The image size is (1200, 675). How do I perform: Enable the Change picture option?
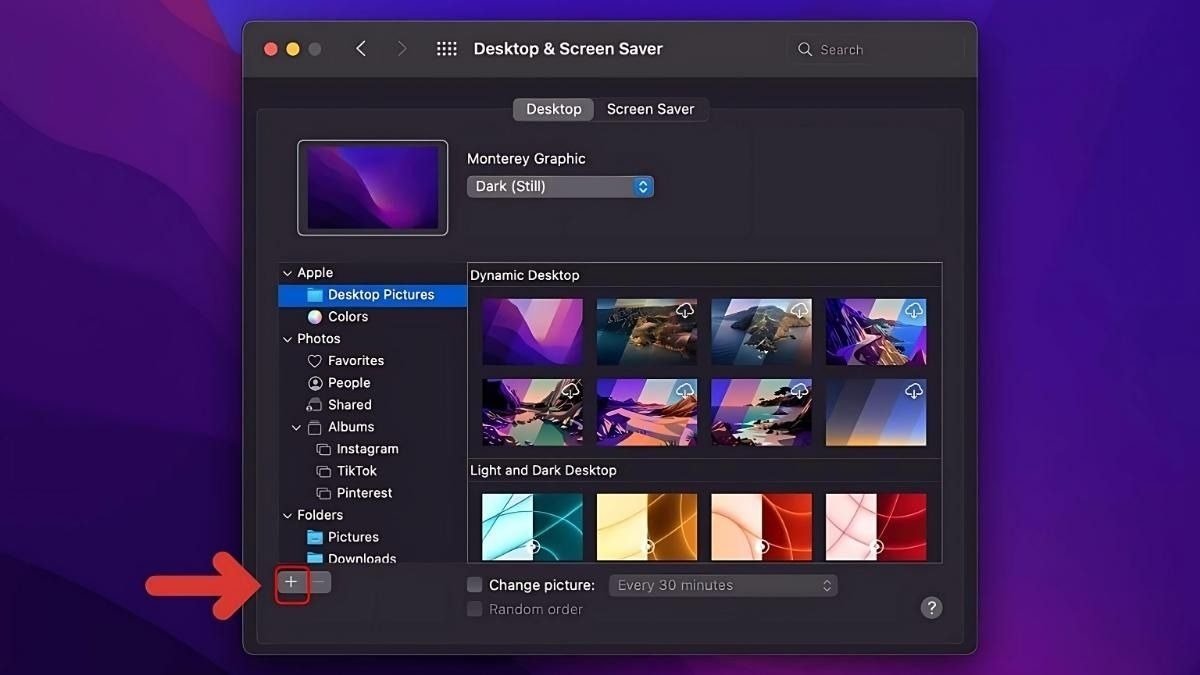472,585
